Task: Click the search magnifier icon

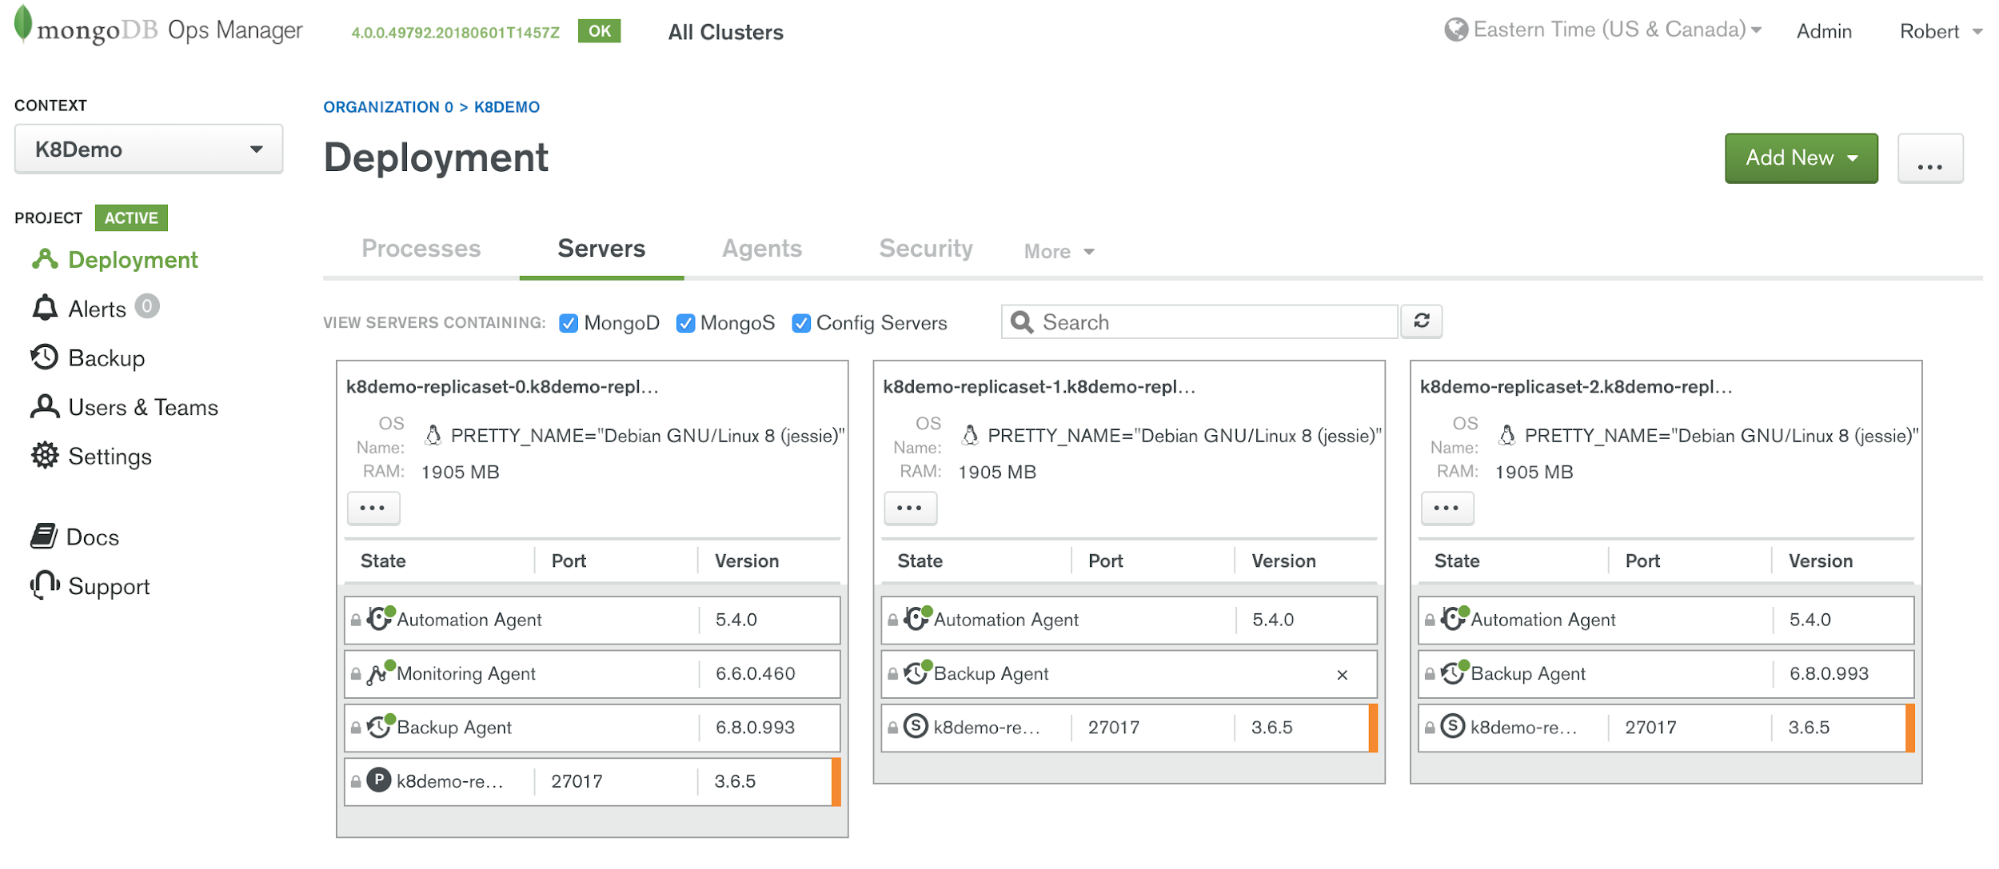Action: coord(1022,322)
